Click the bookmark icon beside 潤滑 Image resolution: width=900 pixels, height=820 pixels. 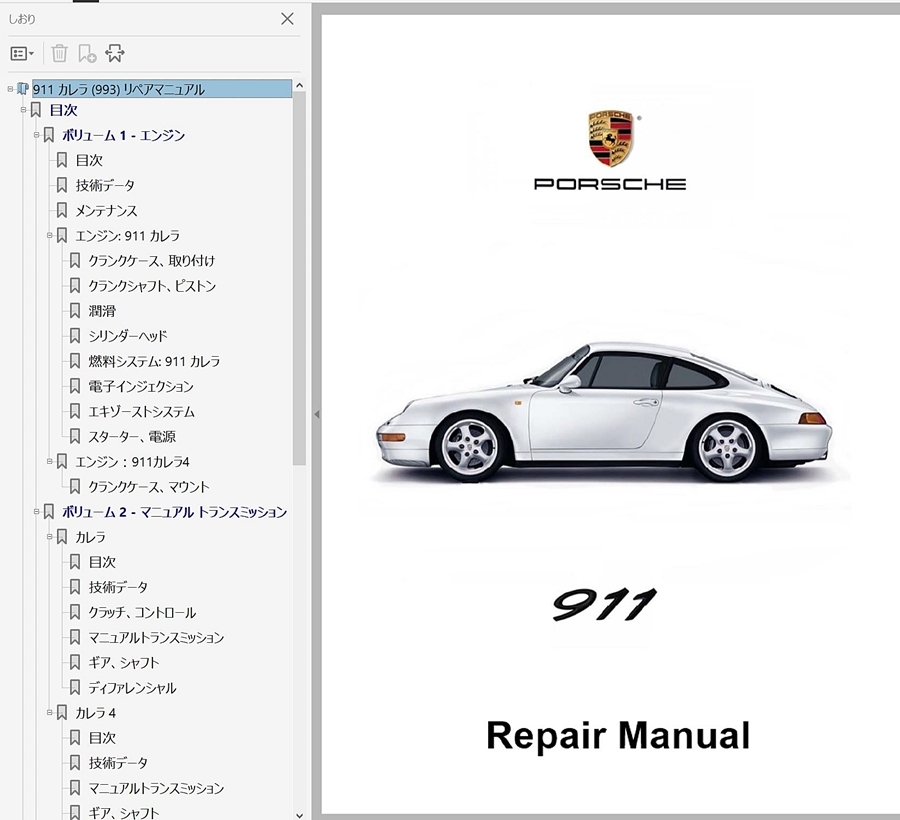[75, 311]
